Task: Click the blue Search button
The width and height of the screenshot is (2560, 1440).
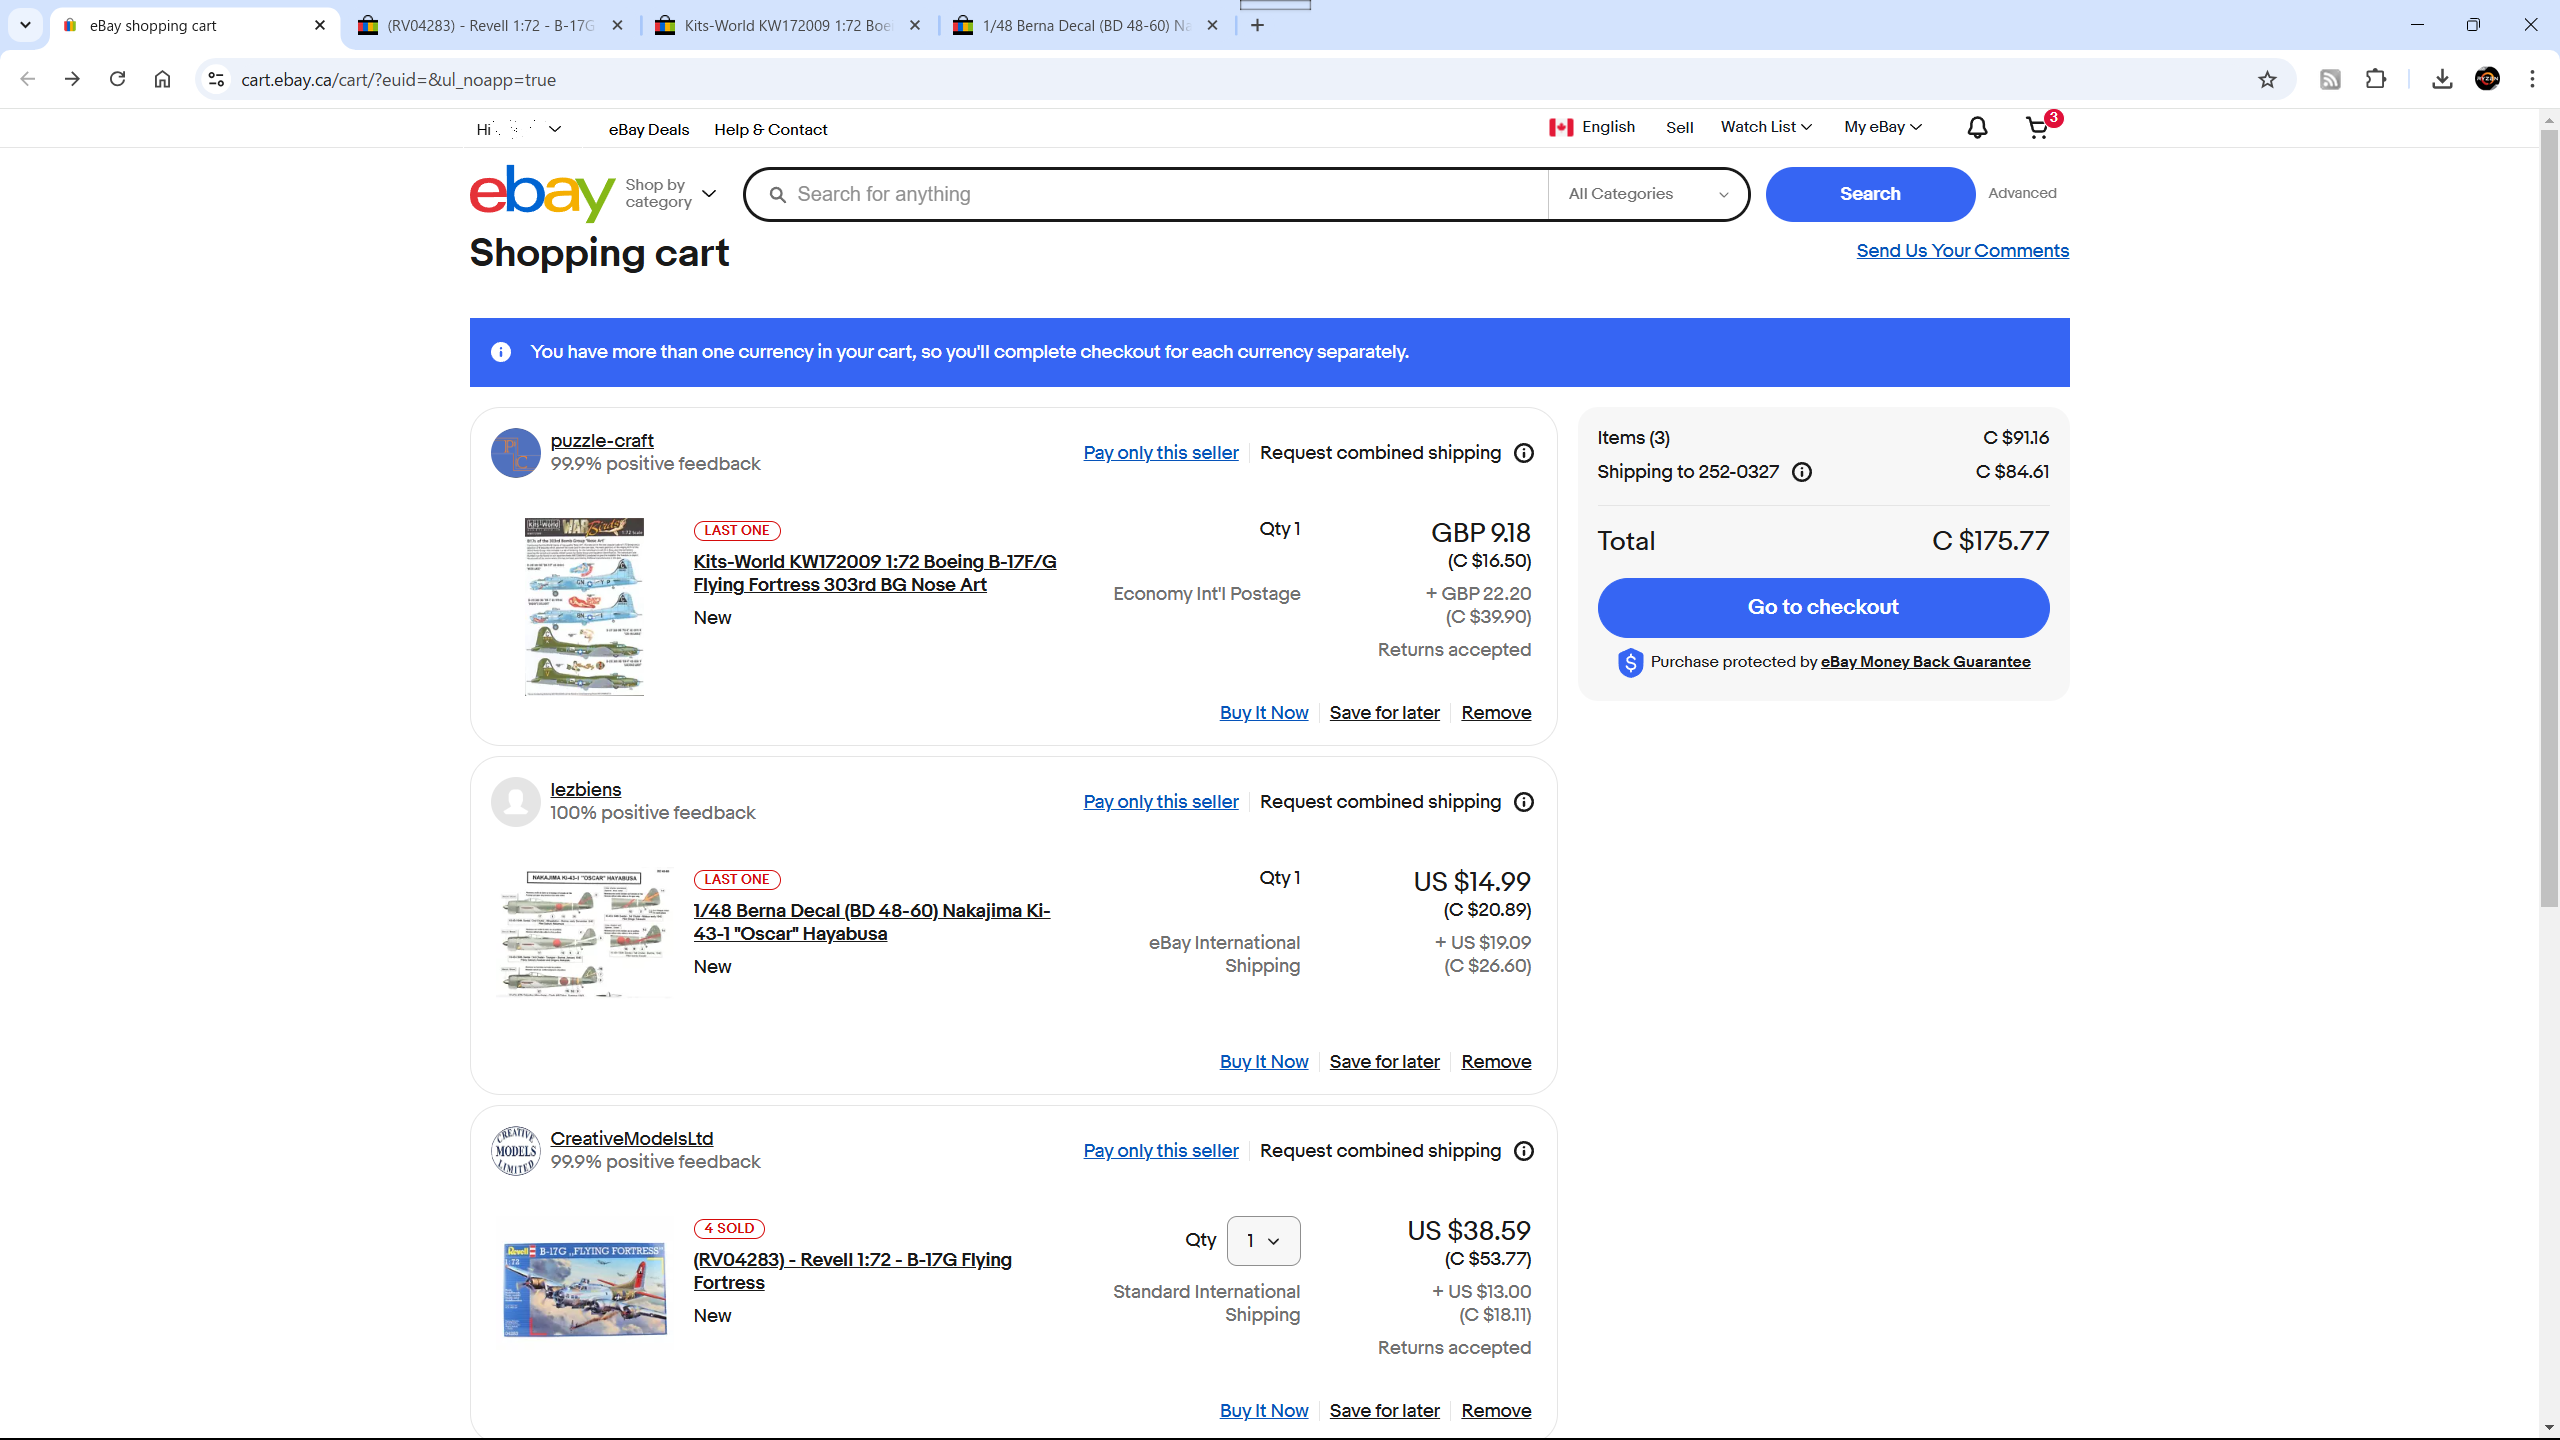Action: [x=1870, y=194]
